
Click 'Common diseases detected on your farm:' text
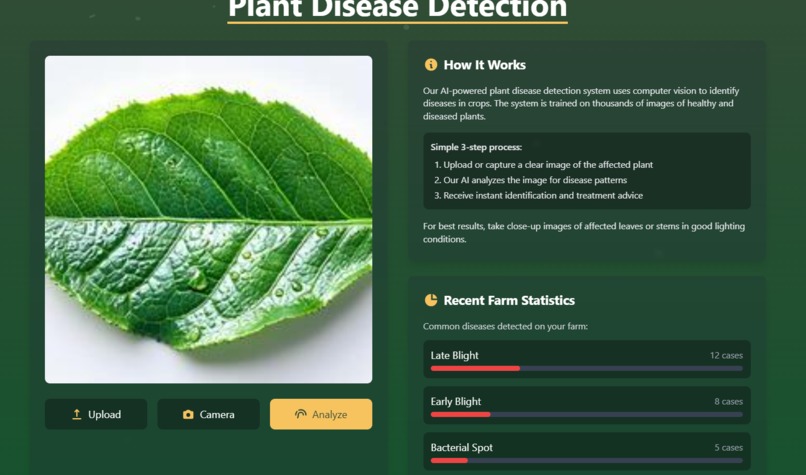pos(505,326)
